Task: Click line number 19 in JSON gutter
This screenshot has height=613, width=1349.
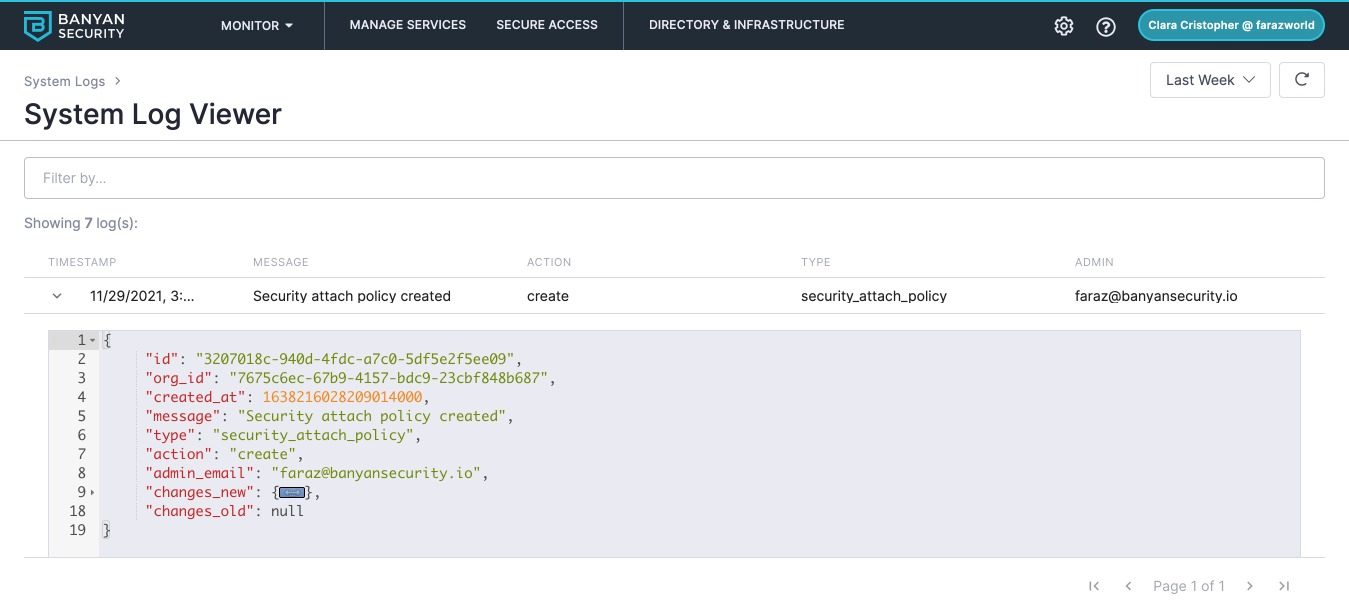Action: point(77,530)
